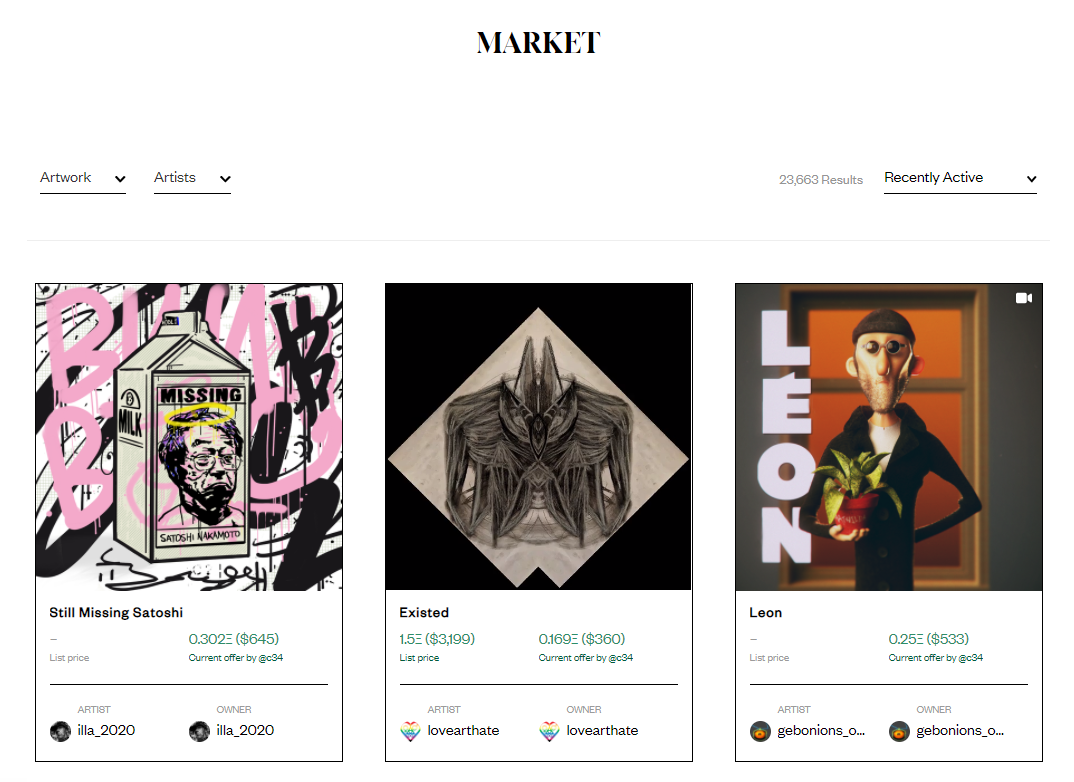The image size is (1074, 782).
Task: Click the Still Missing Satoshi title
Action: (116, 612)
